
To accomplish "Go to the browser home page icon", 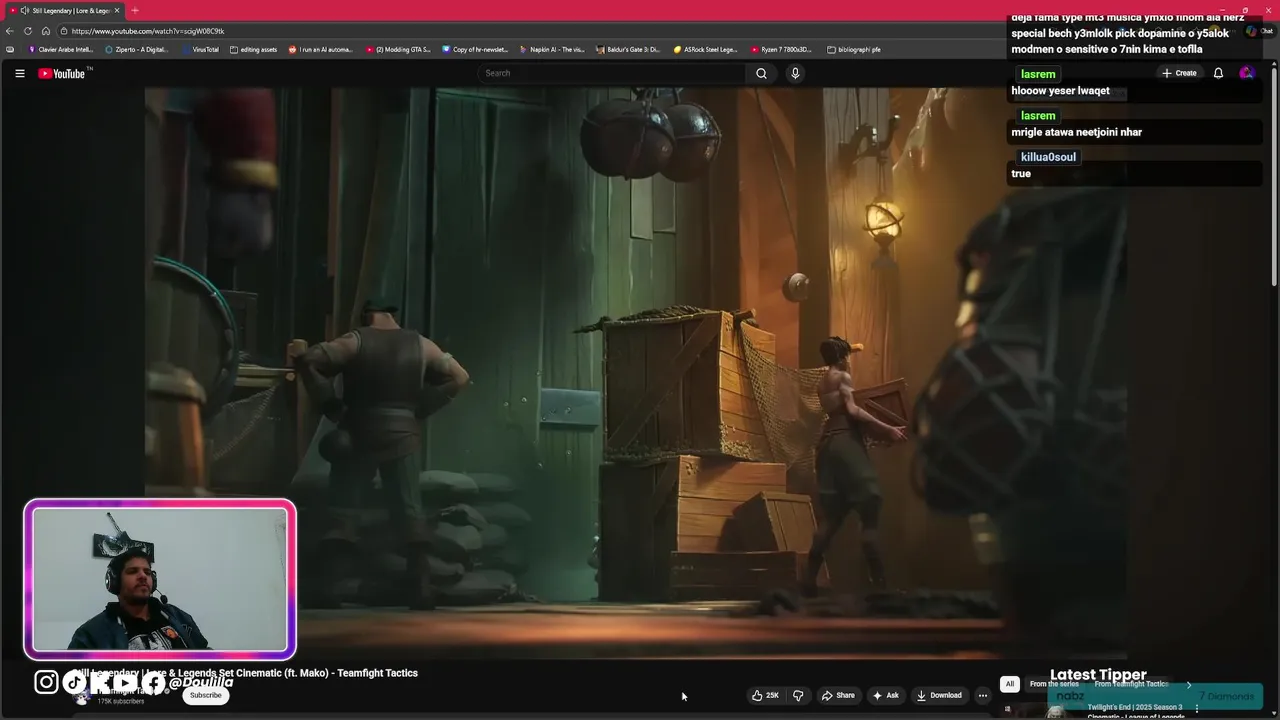I will click(x=45, y=31).
